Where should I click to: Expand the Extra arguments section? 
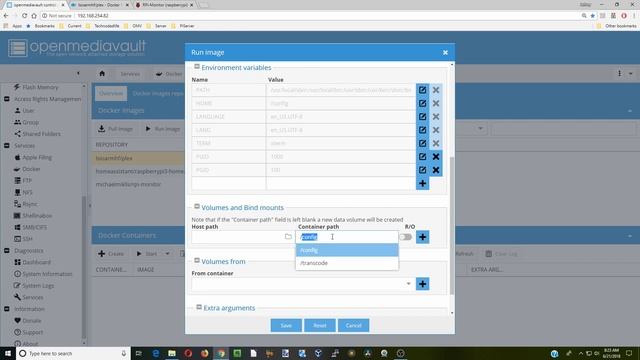pyautogui.click(x=199, y=307)
